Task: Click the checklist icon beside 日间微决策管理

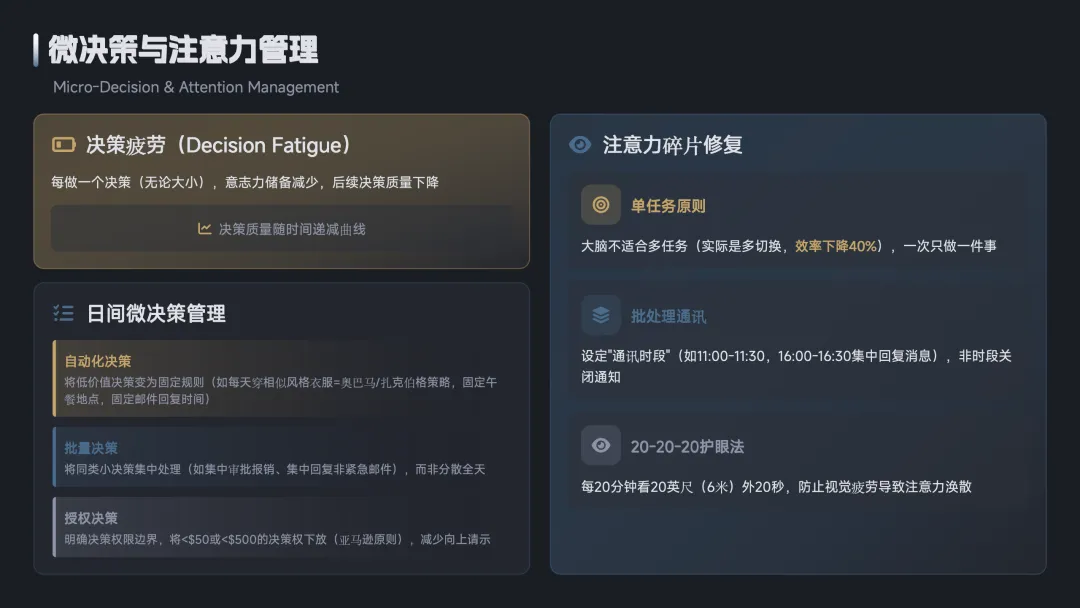Action: click(64, 313)
